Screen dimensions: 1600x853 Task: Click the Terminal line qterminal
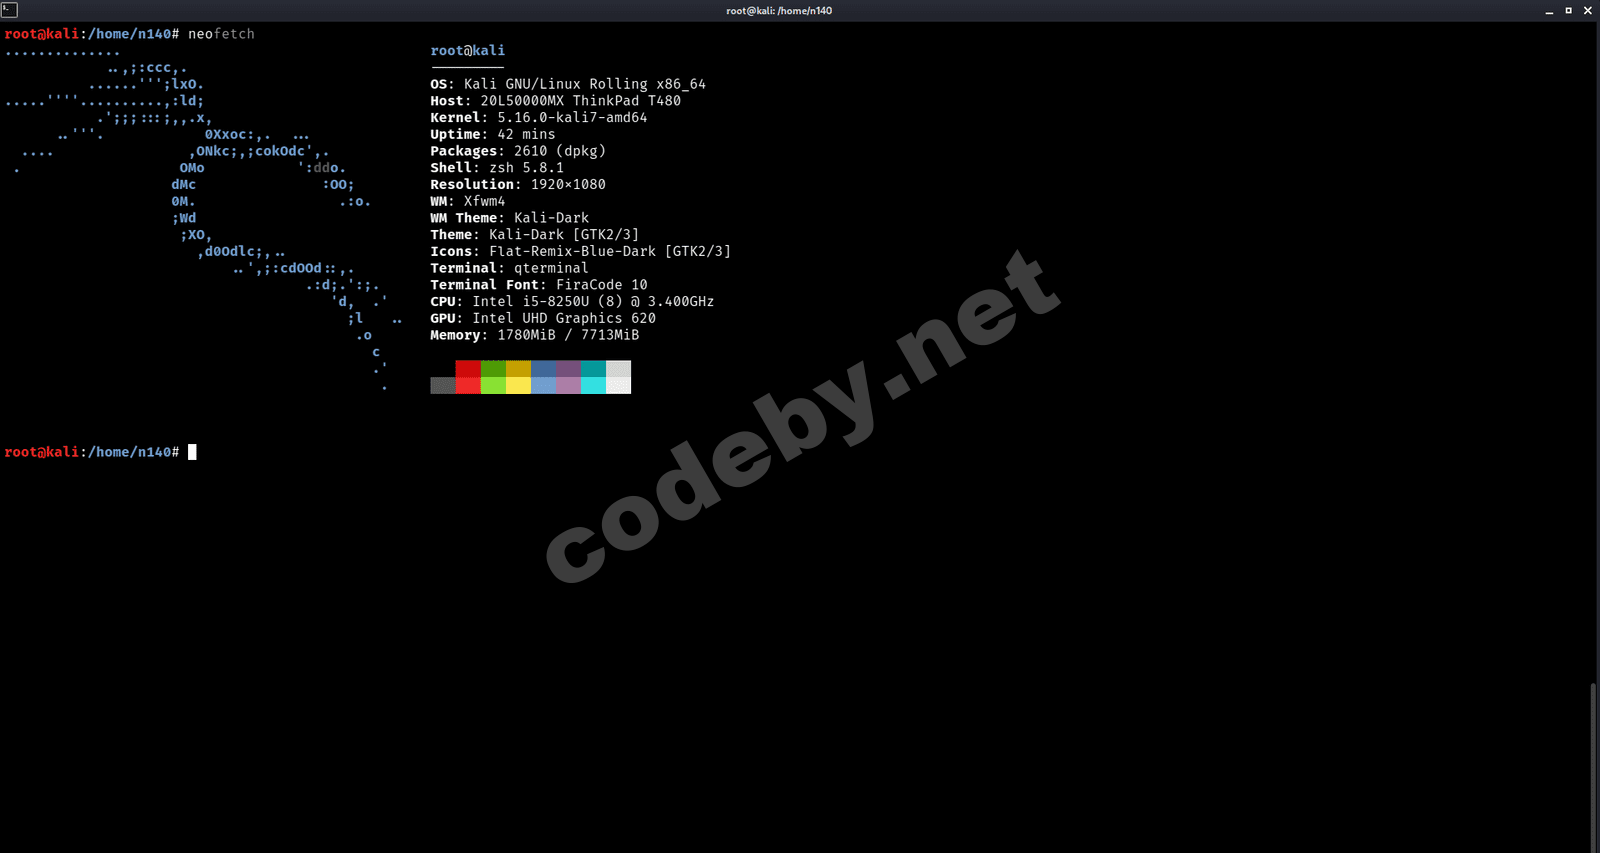pyautogui.click(x=510, y=268)
